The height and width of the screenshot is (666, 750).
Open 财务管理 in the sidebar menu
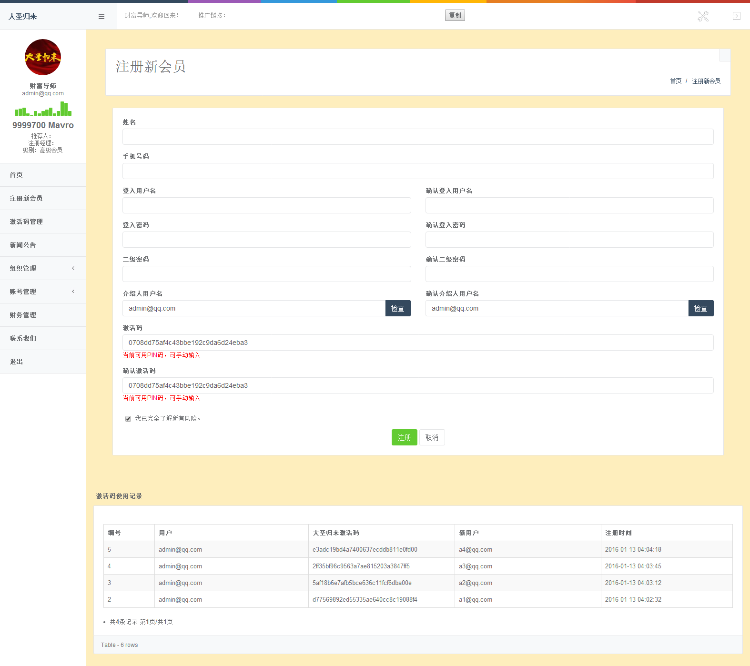(x=23, y=315)
